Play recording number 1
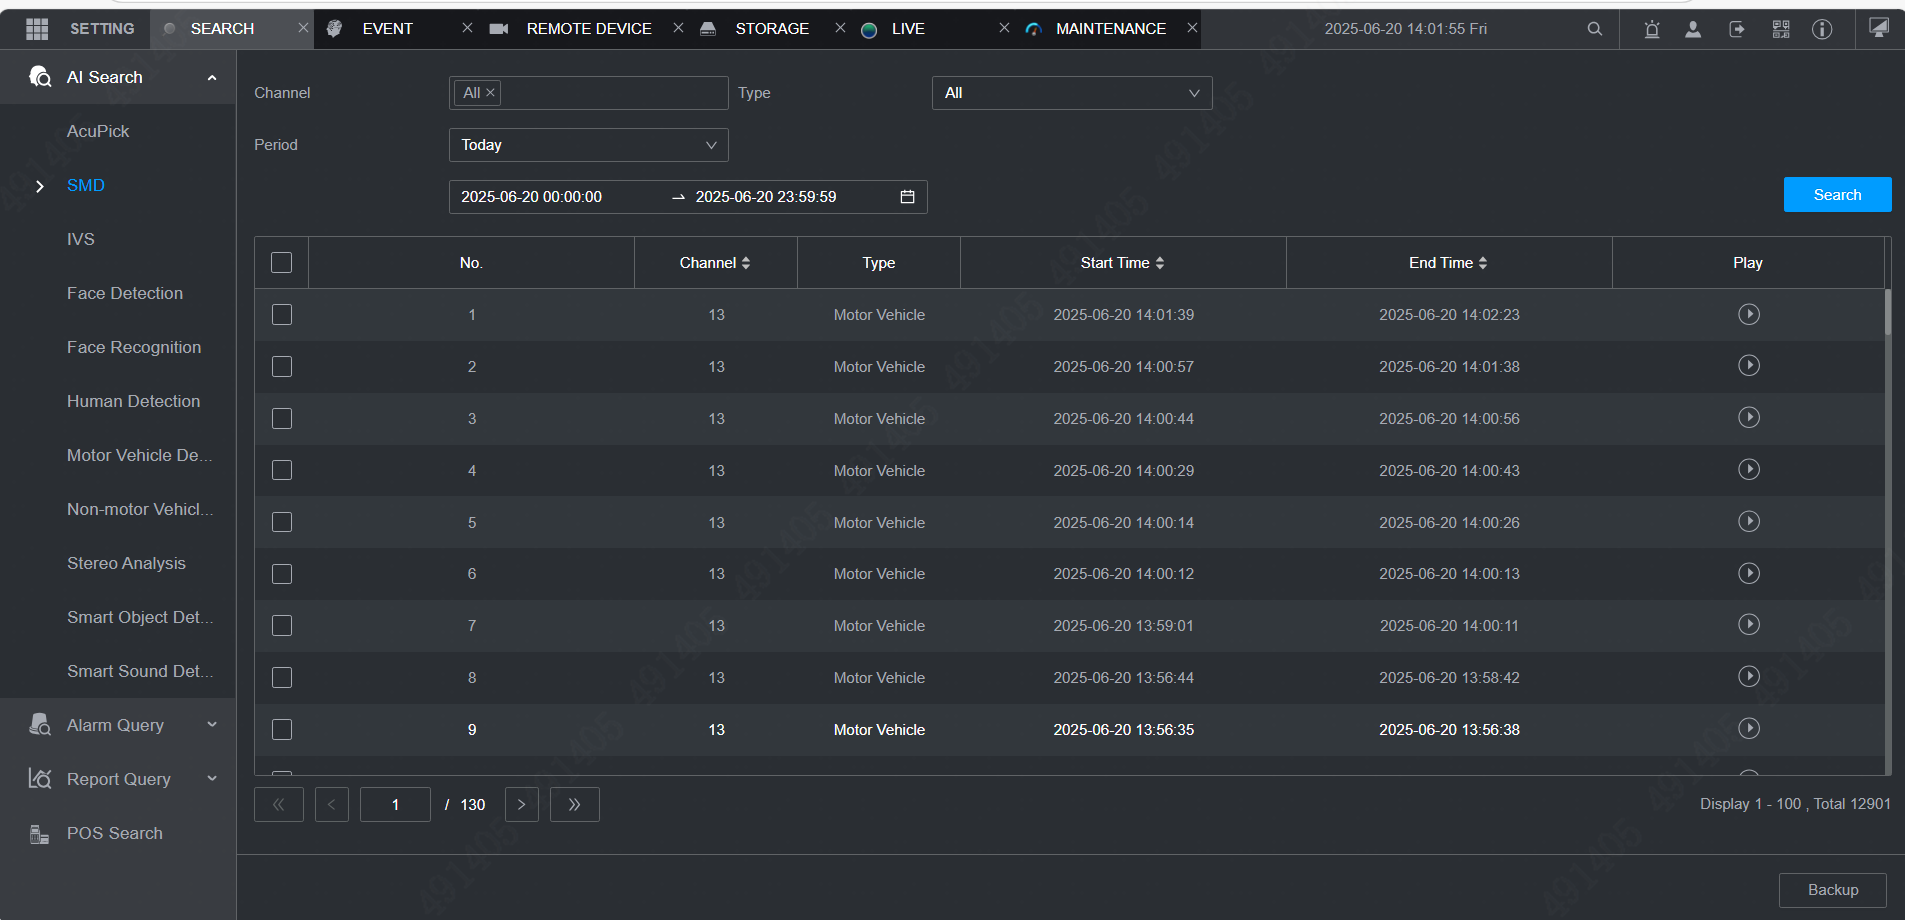This screenshot has height=920, width=1905. tap(1748, 314)
